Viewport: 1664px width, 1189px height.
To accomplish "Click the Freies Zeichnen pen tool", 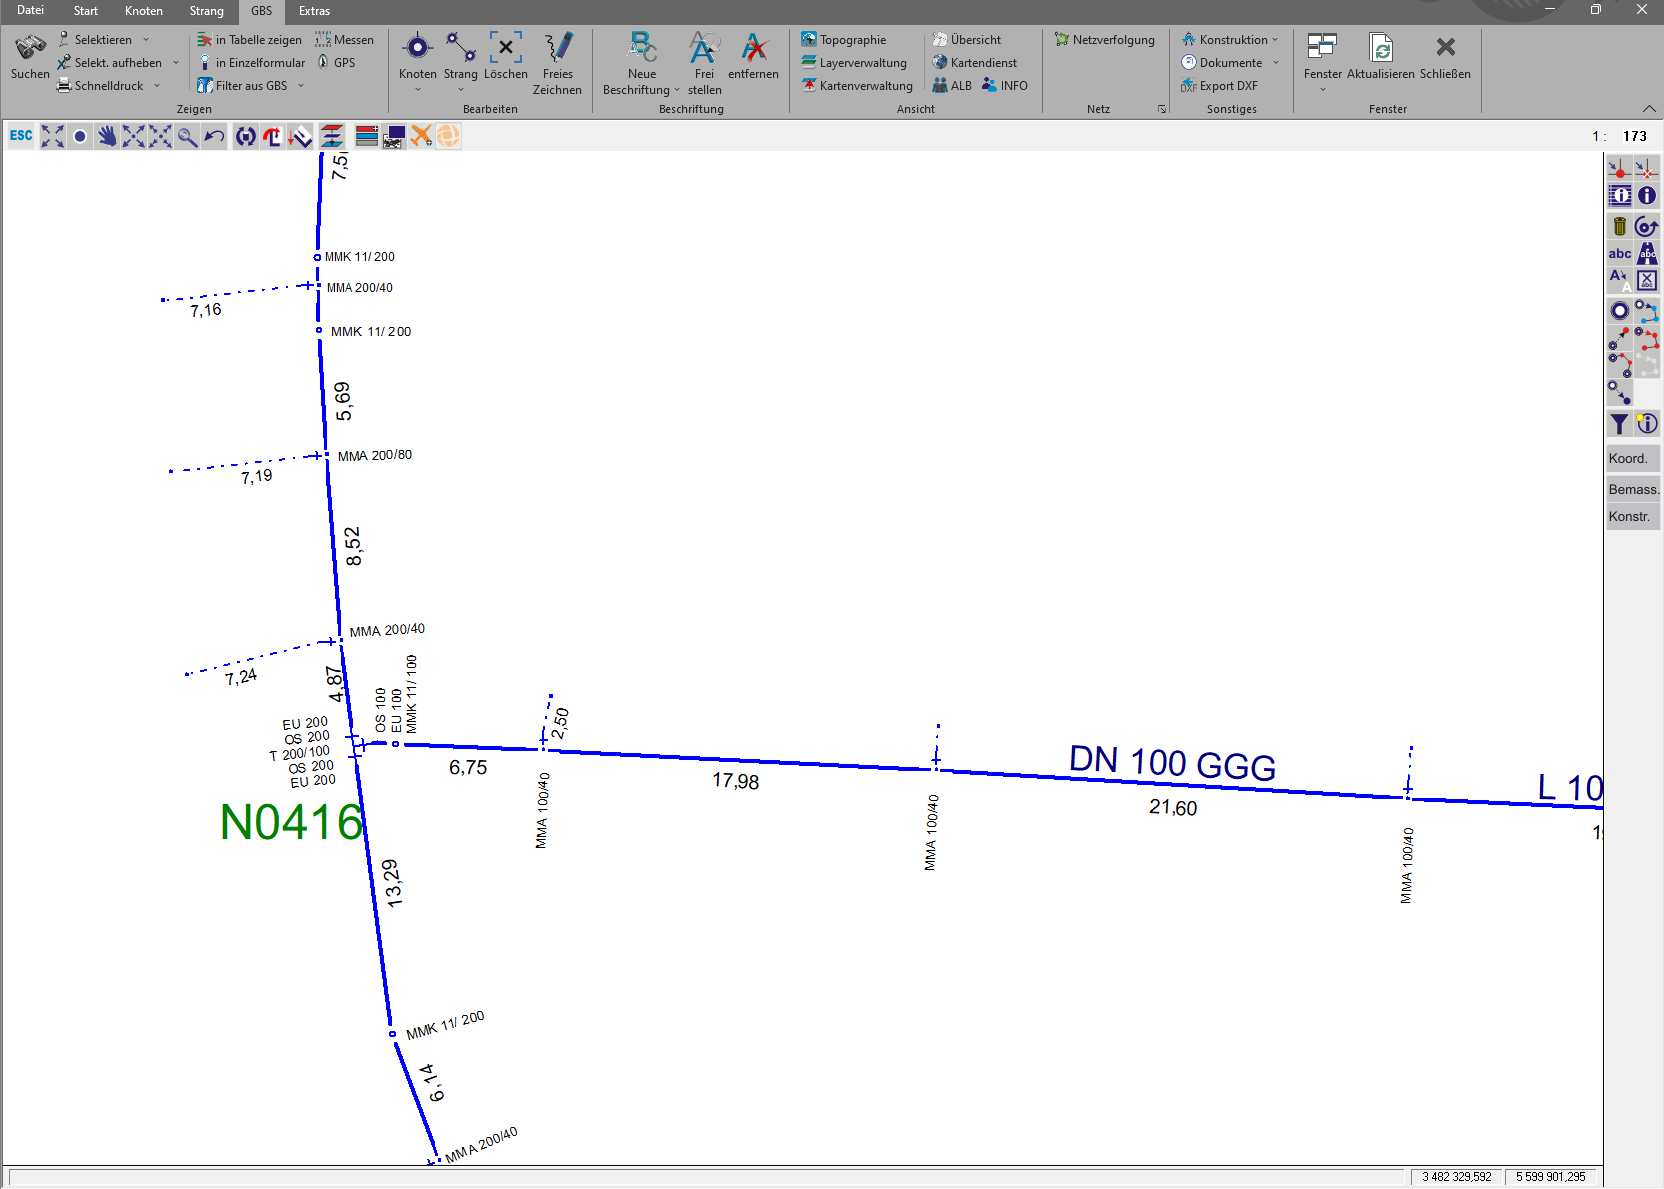I will tap(557, 62).
